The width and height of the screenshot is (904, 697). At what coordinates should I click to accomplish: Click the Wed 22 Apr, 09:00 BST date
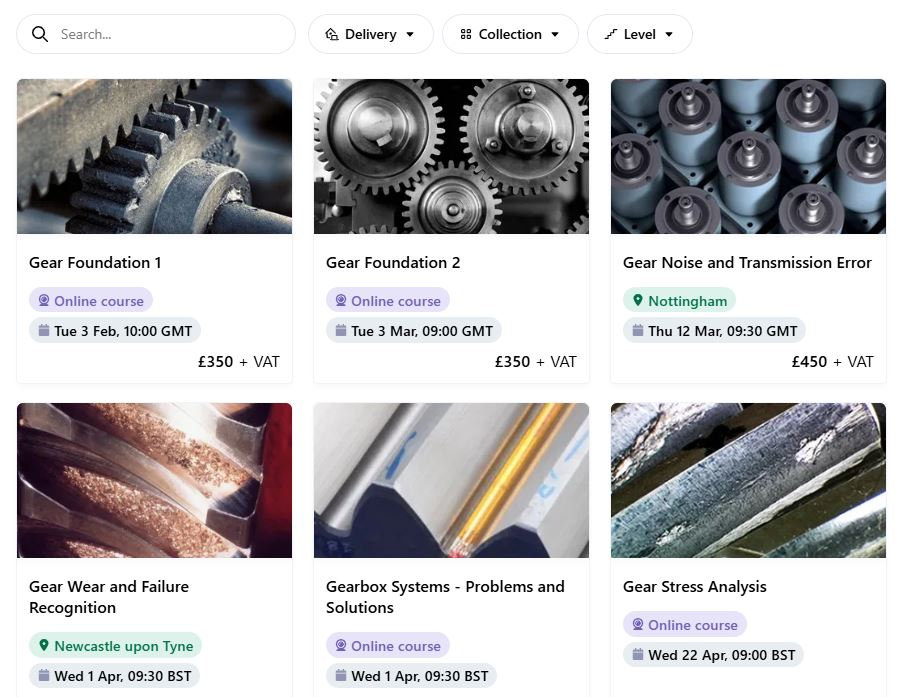click(x=722, y=655)
